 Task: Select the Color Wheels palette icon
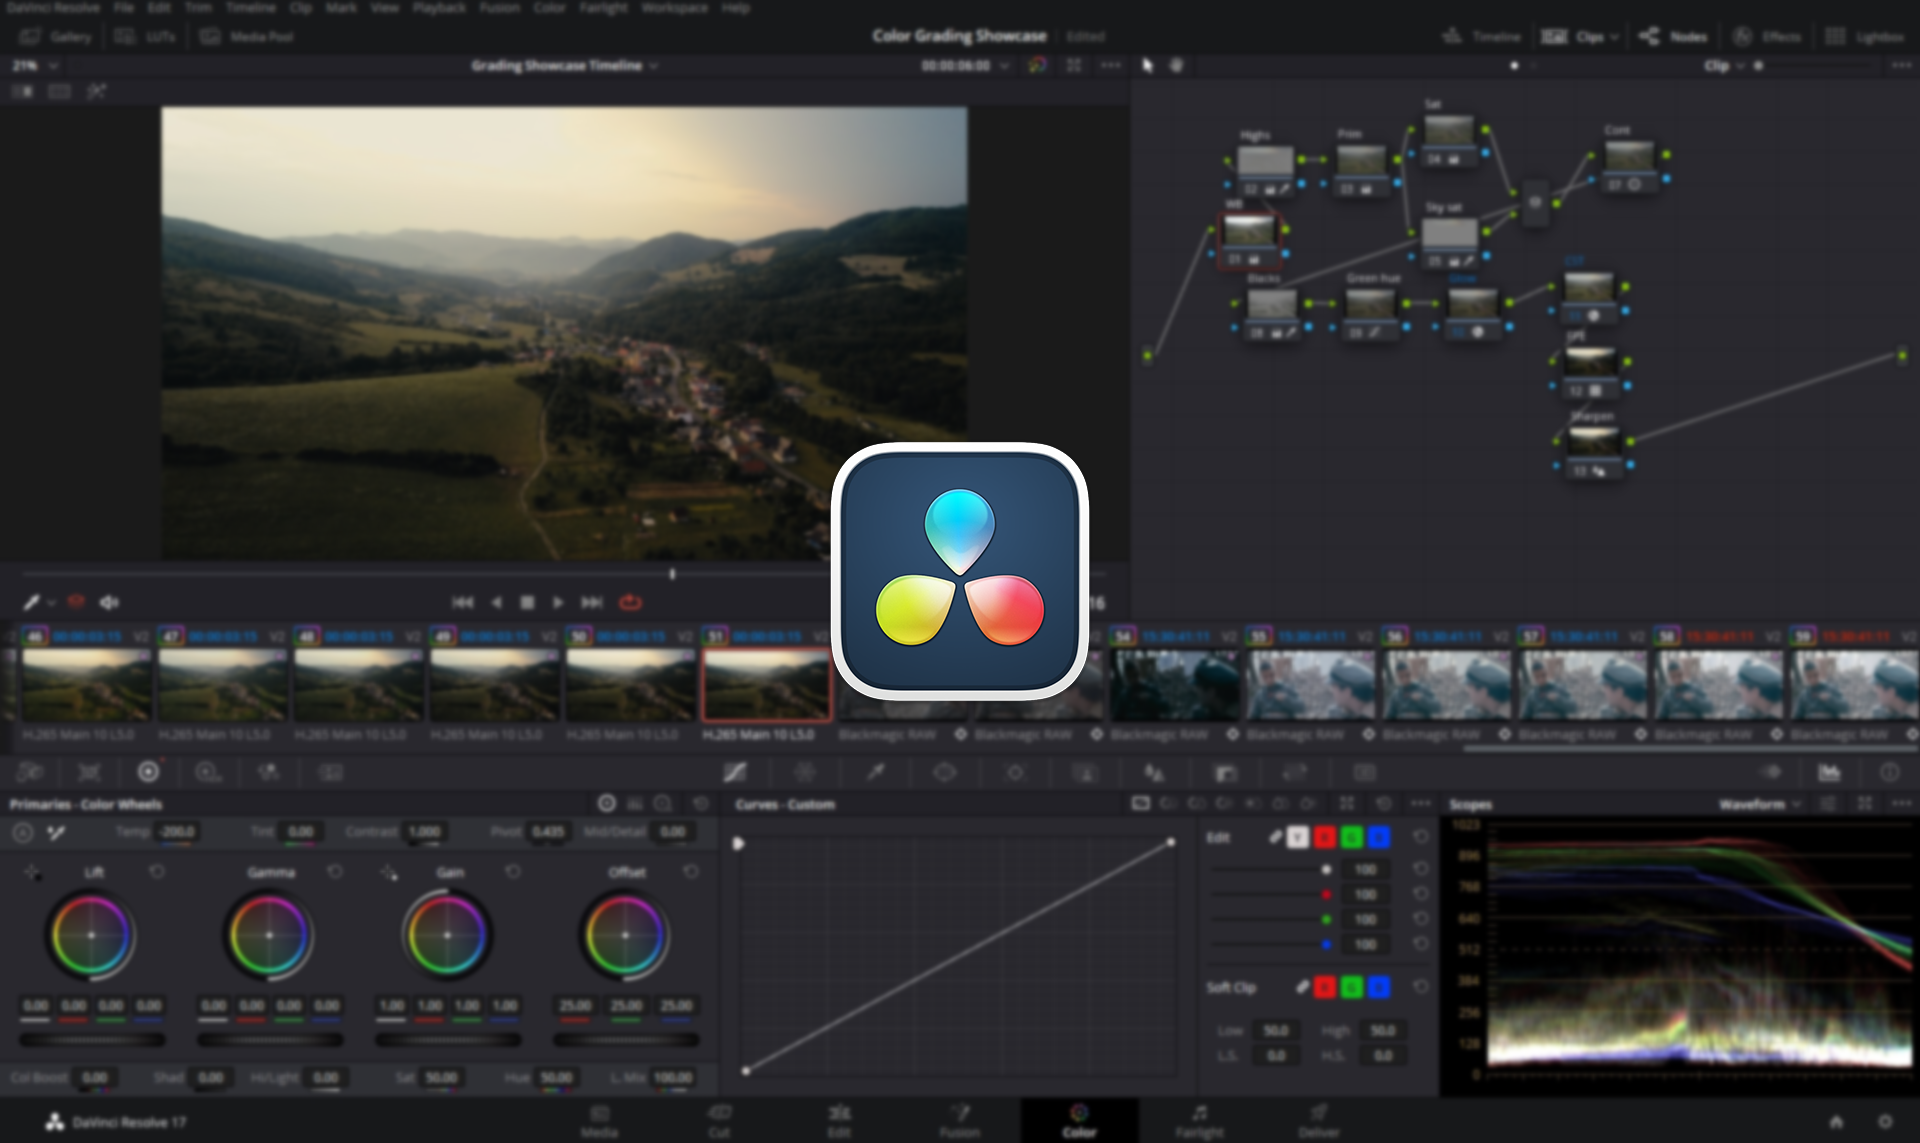(x=148, y=772)
